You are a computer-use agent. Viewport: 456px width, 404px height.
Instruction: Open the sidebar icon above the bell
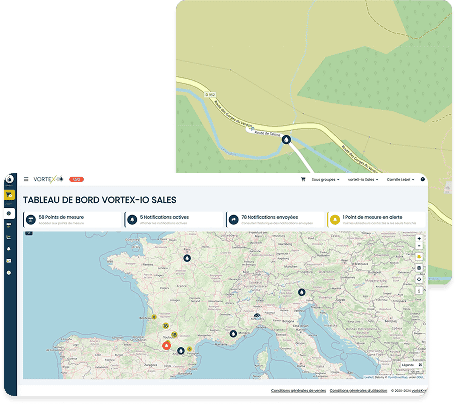9,237
